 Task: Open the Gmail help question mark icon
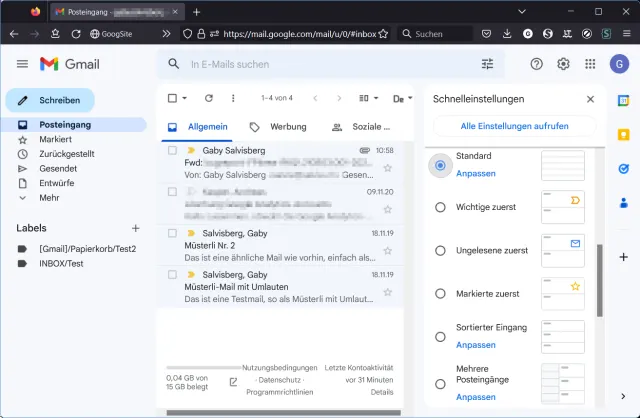tap(537, 64)
